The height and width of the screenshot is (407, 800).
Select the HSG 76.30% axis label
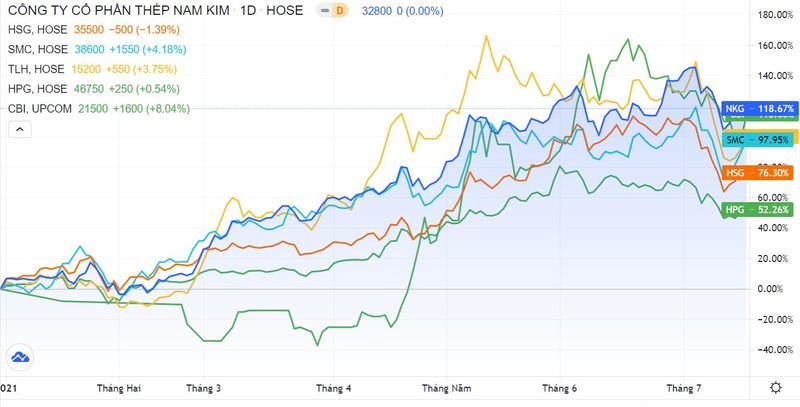tap(758, 172)
